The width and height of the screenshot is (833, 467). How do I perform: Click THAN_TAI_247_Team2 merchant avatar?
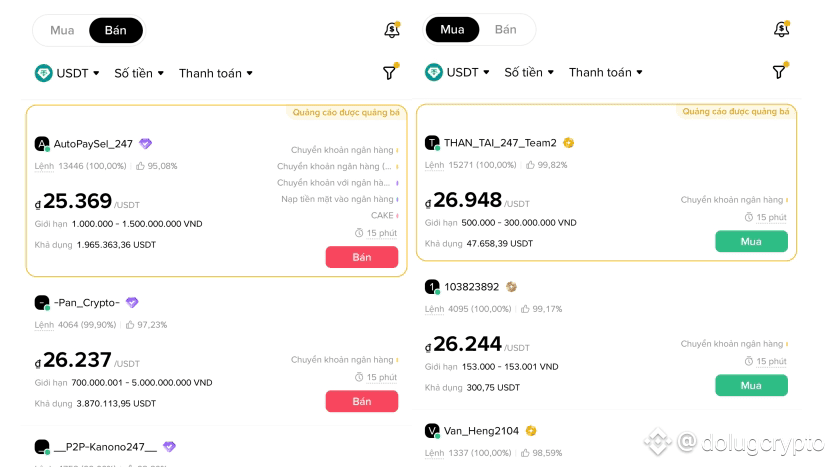coord(432,143)
